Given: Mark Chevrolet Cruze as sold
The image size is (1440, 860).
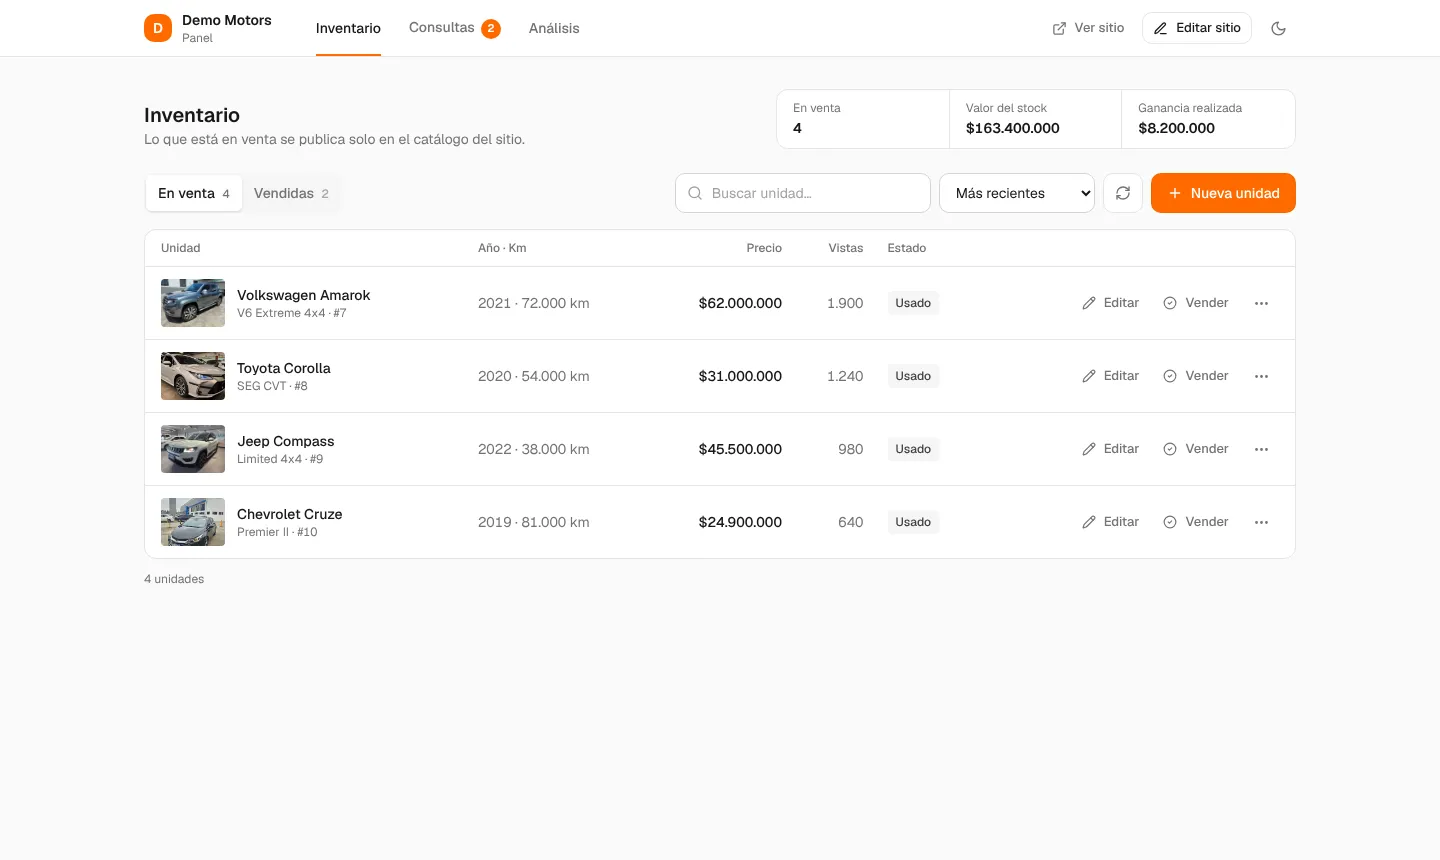Looking at the screenshot, I should coord(1196,522).
